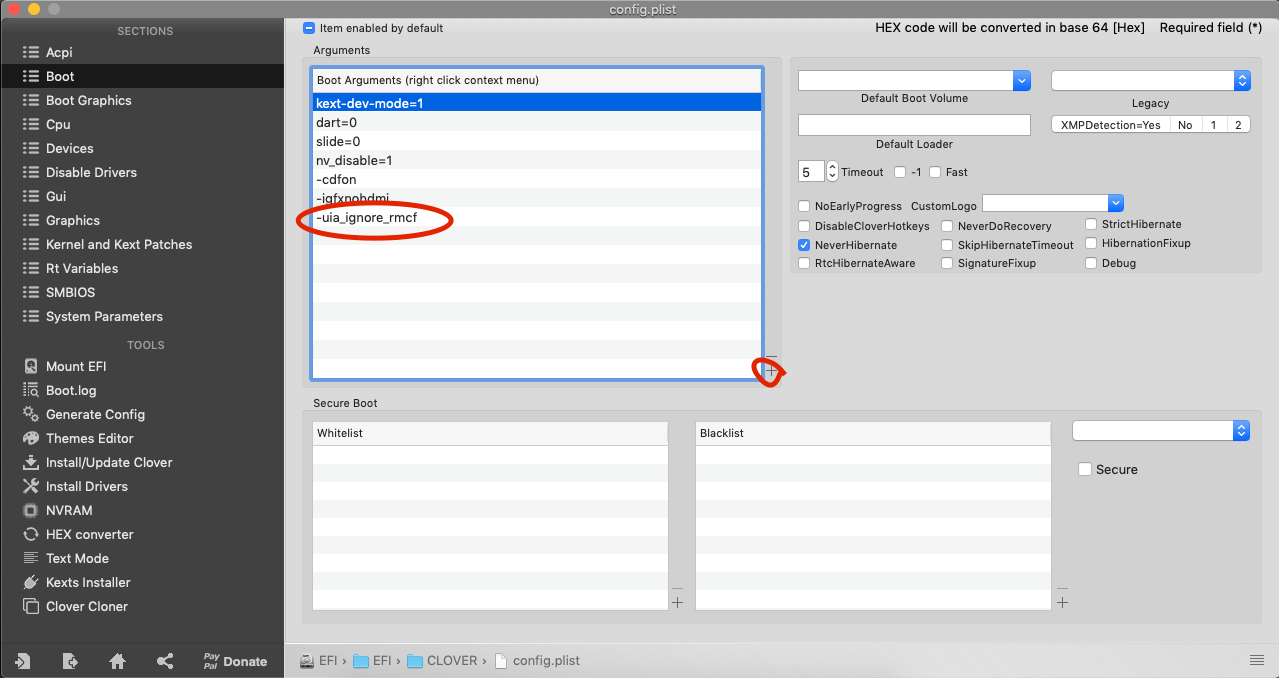
Task: Open the HEX converter icon
Action: (31, 534)
